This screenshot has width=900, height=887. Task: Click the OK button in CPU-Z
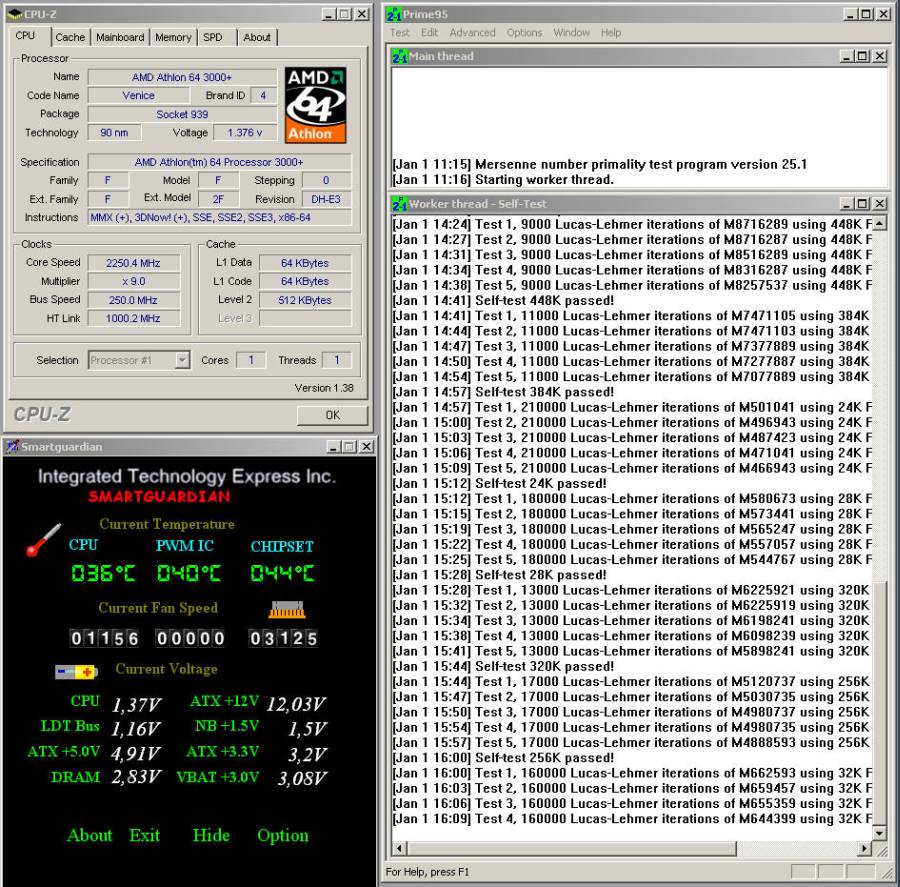point(332,415)
